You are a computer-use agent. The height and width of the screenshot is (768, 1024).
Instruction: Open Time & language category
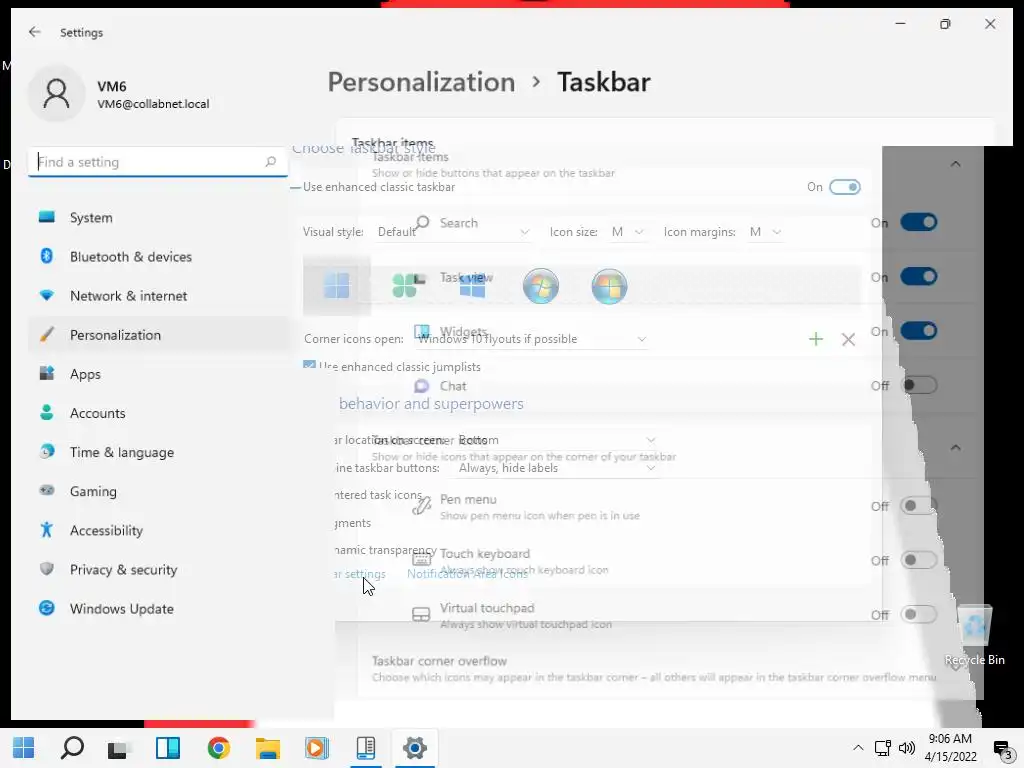tap(159, 453)
